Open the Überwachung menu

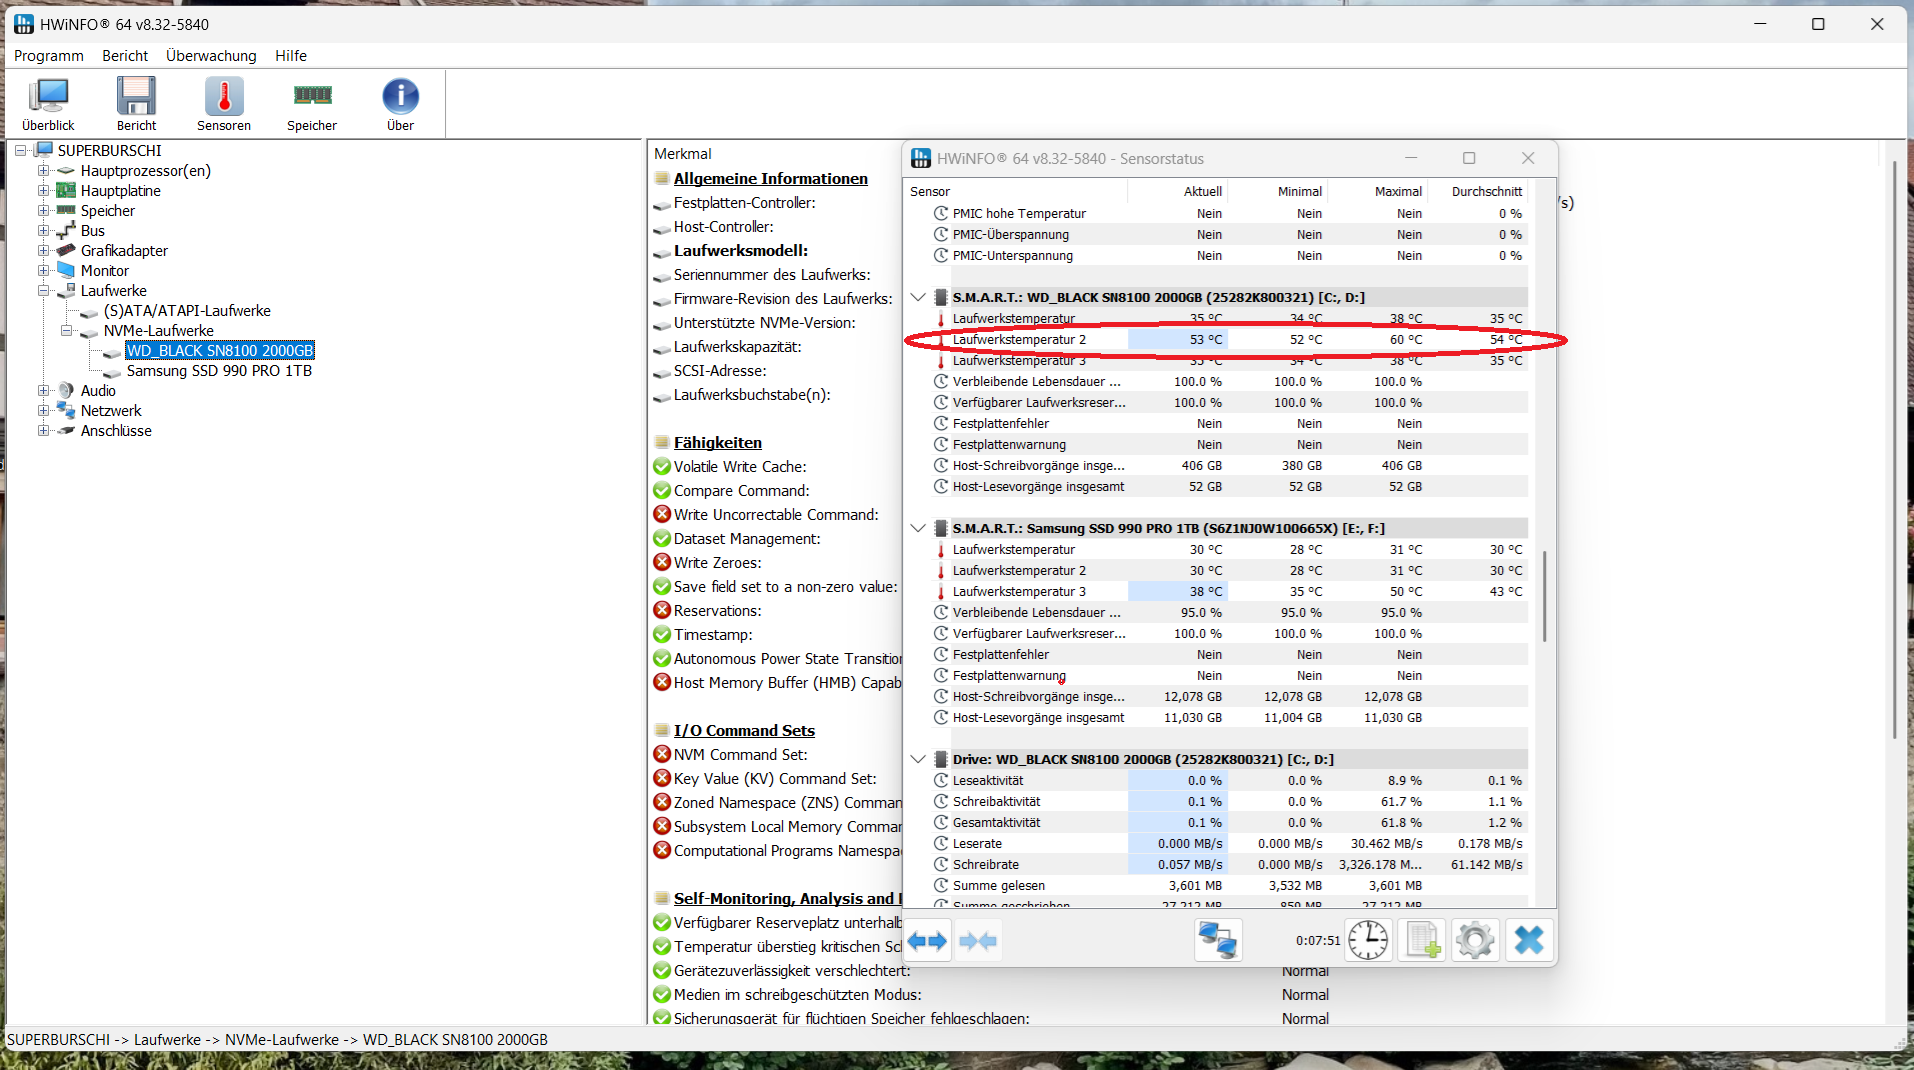click(211, 56)
